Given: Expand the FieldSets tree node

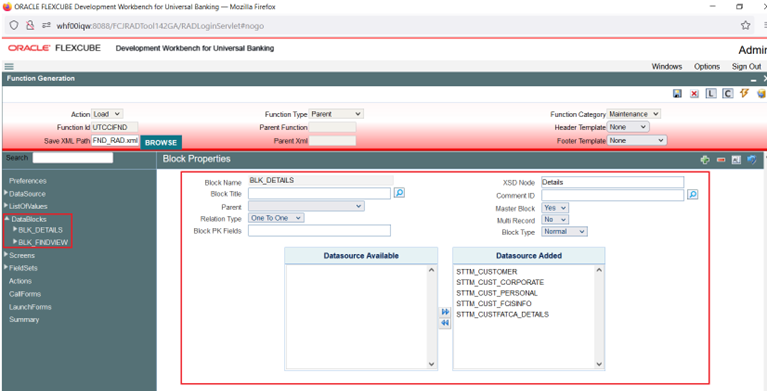Looking at the screenshot, I should pos(6,267).
